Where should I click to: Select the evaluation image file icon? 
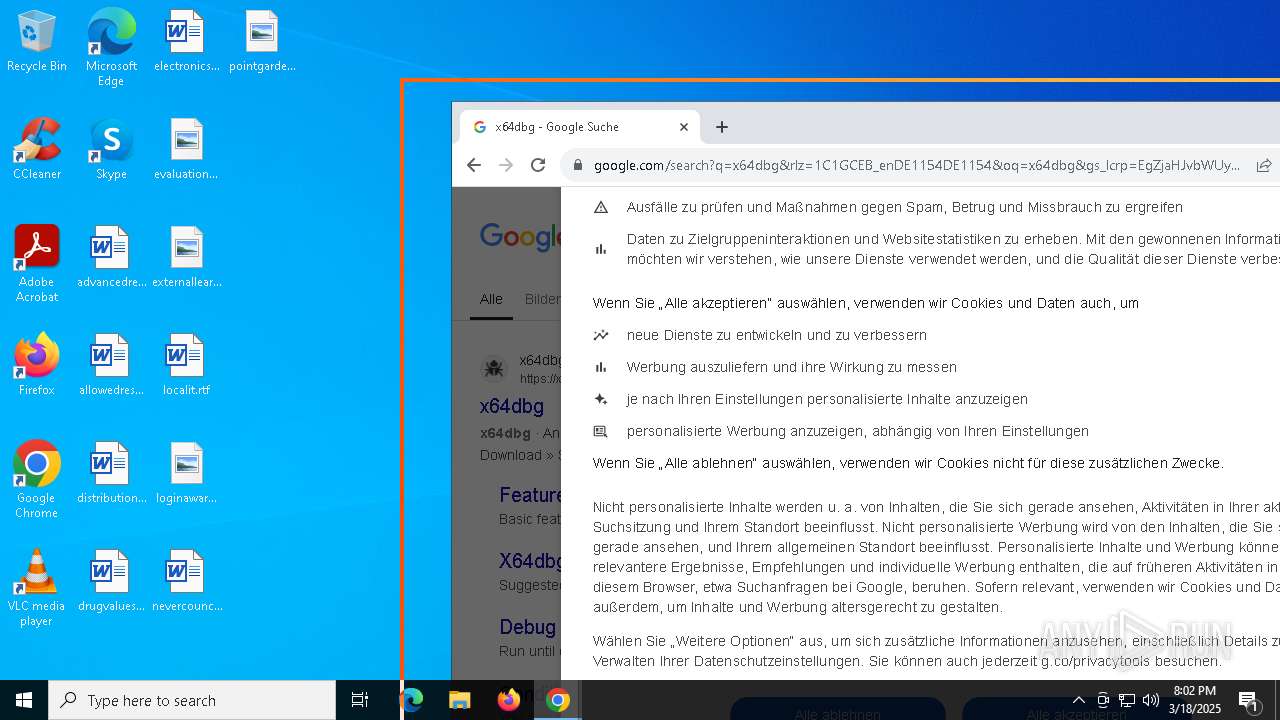tap(186, 150)
